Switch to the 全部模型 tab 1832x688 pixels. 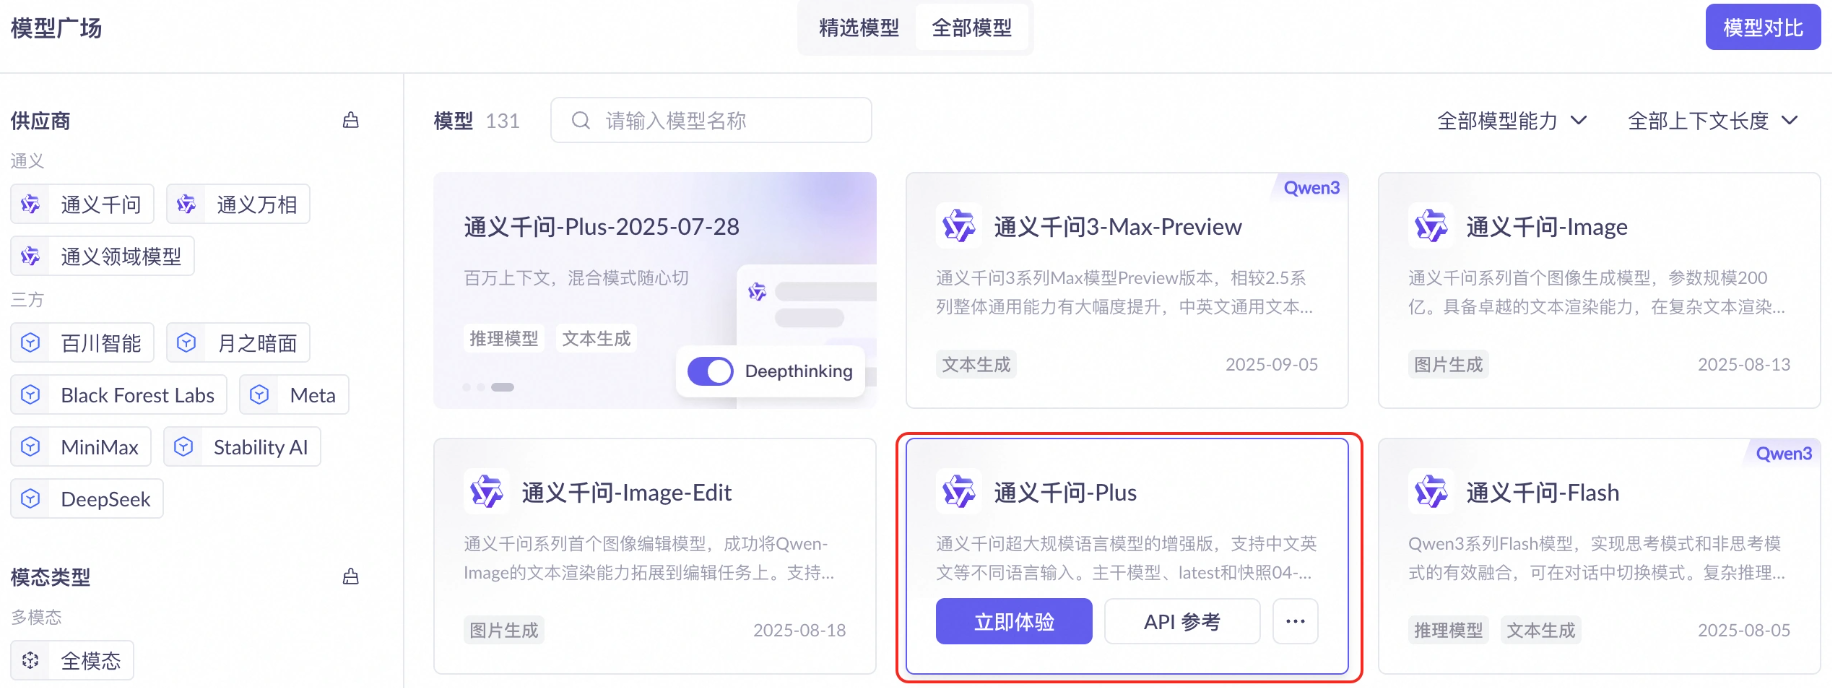pyautogui.click(x=972, y=28)
